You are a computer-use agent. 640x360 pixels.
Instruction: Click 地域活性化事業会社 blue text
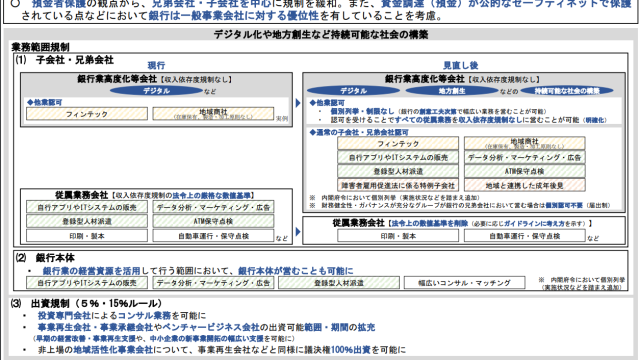[113, 350]
